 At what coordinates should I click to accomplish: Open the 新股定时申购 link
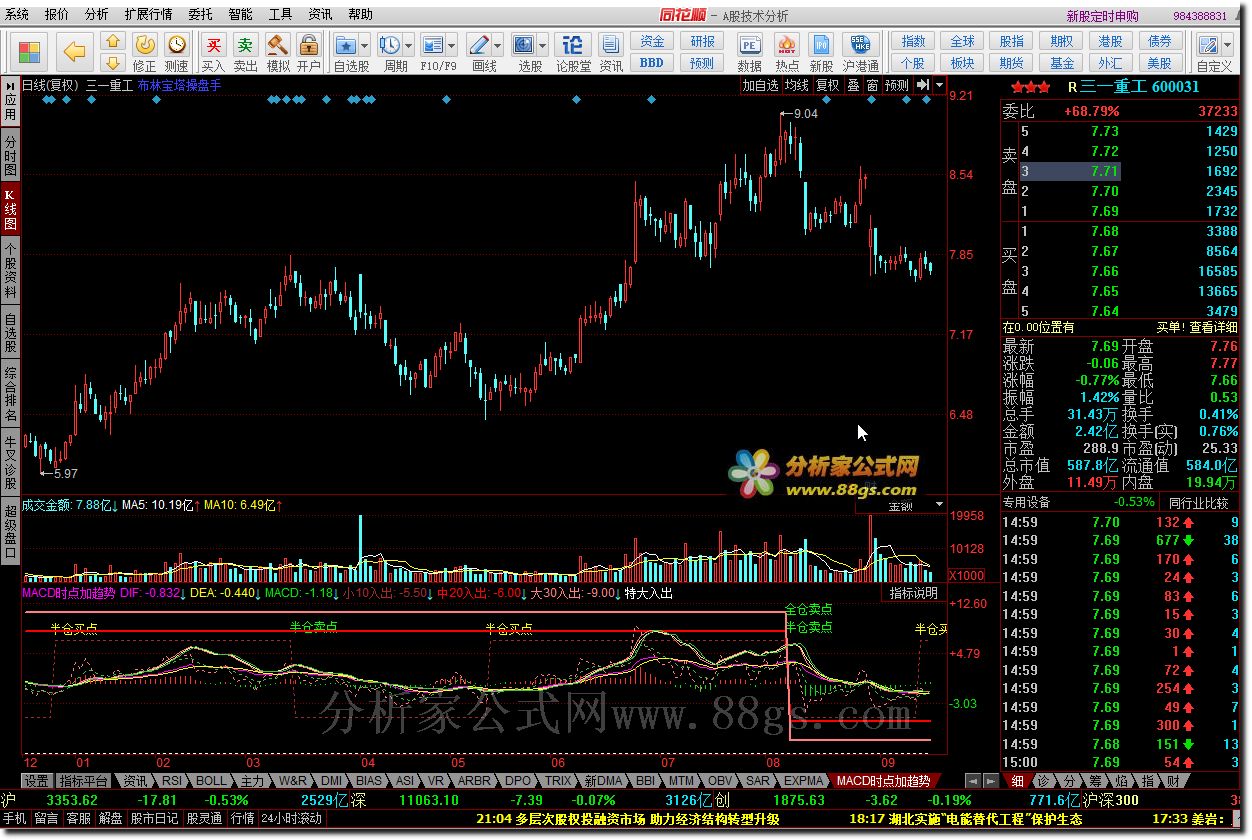tap(1102, 16)
